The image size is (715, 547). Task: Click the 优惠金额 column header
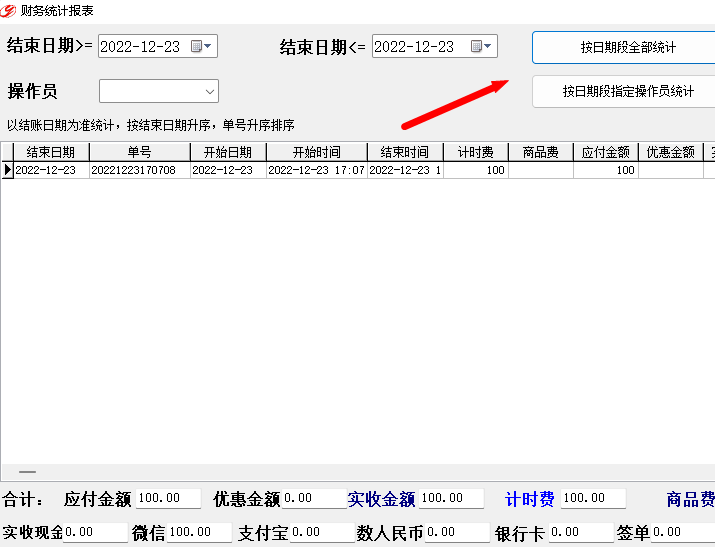[x=671, y=152]
